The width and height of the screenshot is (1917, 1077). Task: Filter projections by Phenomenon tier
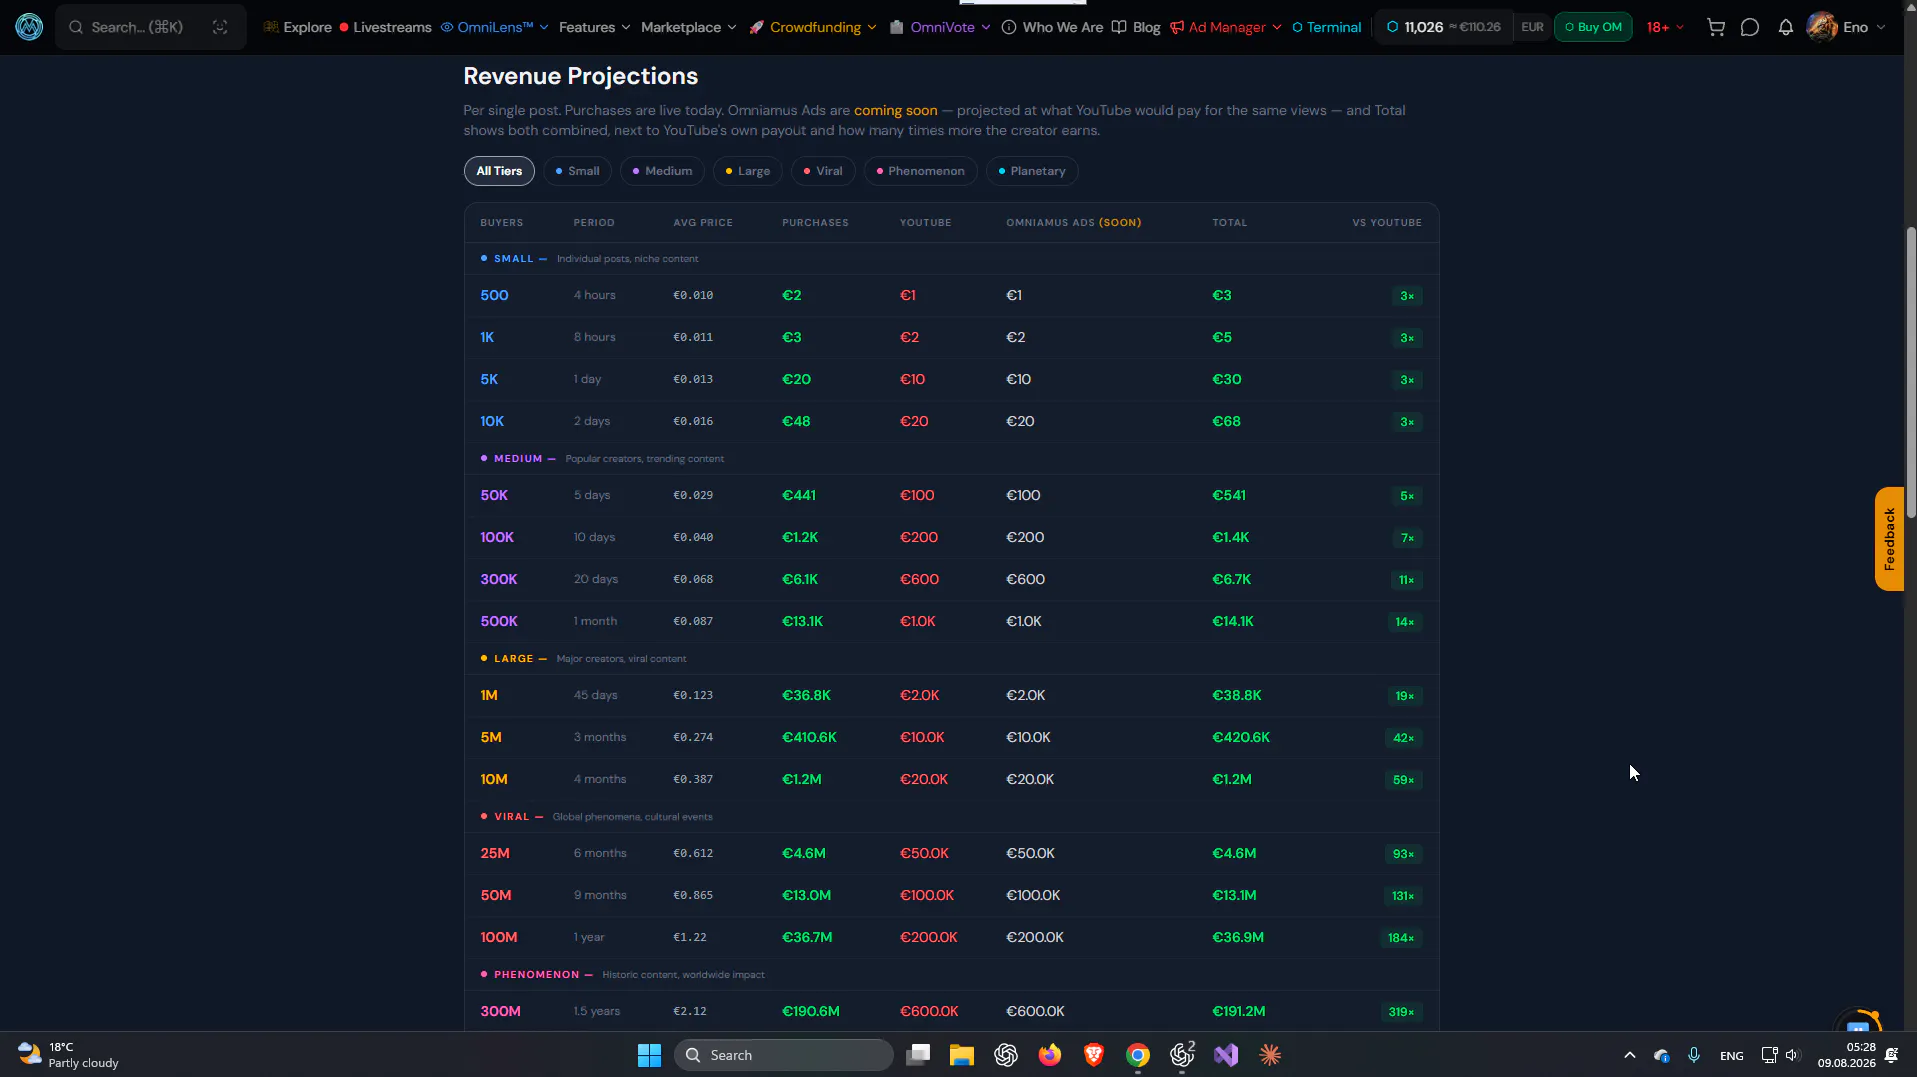coord(921,171)
